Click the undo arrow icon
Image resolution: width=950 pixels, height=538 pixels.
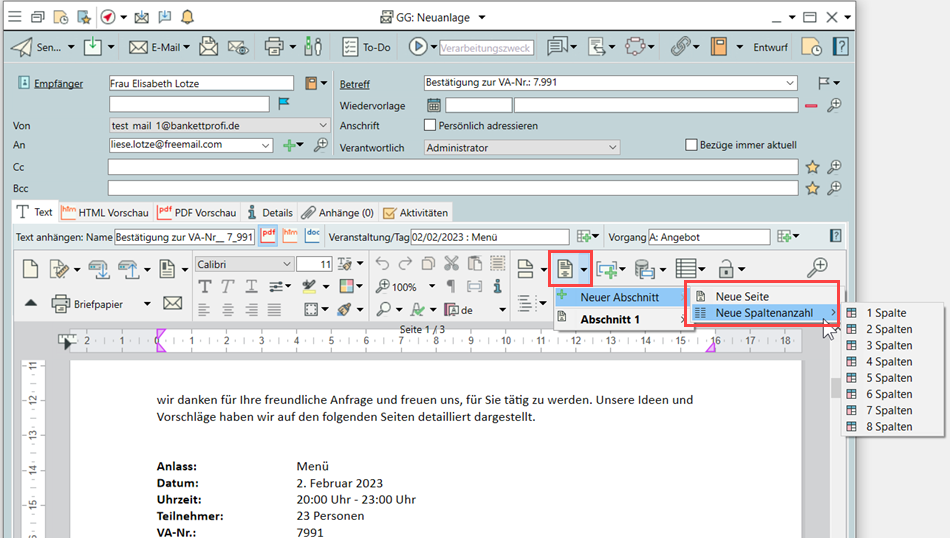click(383, 264)
